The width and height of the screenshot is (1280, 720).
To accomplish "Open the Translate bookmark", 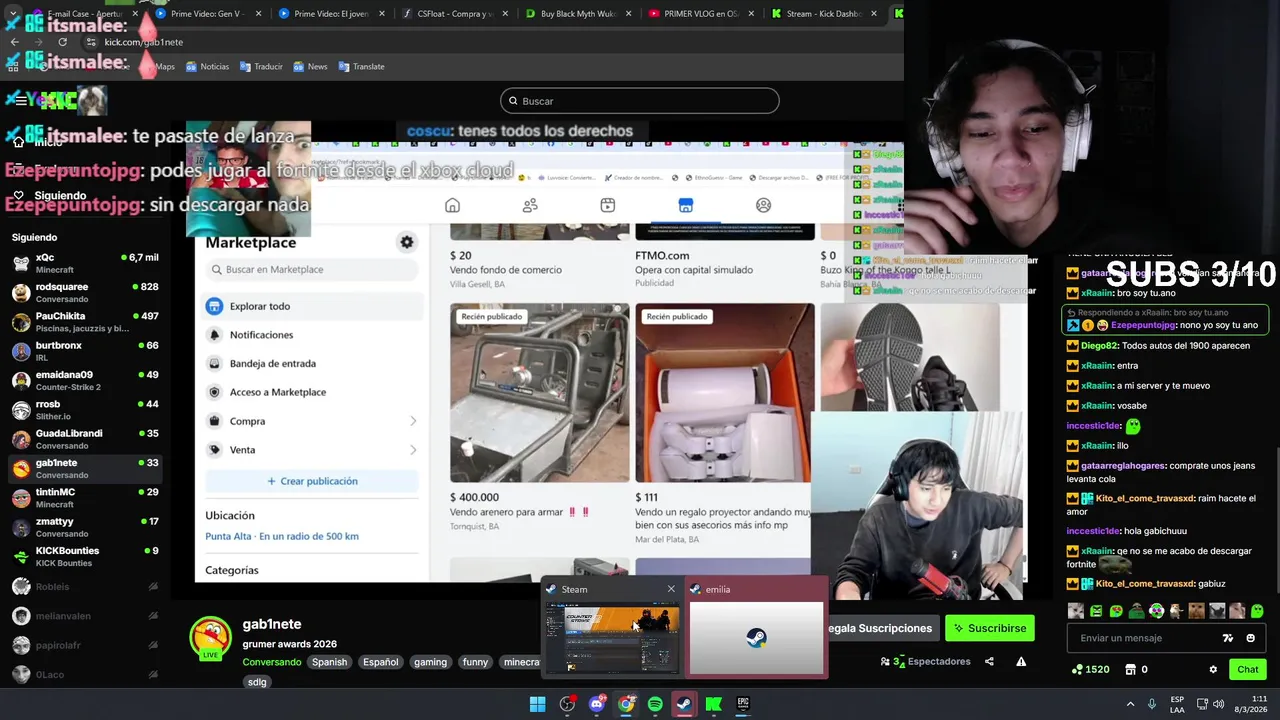I will (x=361, y=66).
